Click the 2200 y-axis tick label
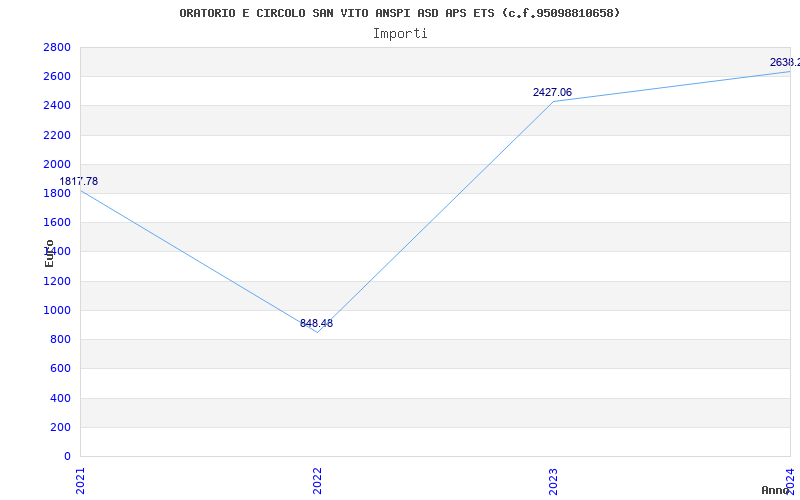This screenshot has height=500, width=800. [57, 136]
